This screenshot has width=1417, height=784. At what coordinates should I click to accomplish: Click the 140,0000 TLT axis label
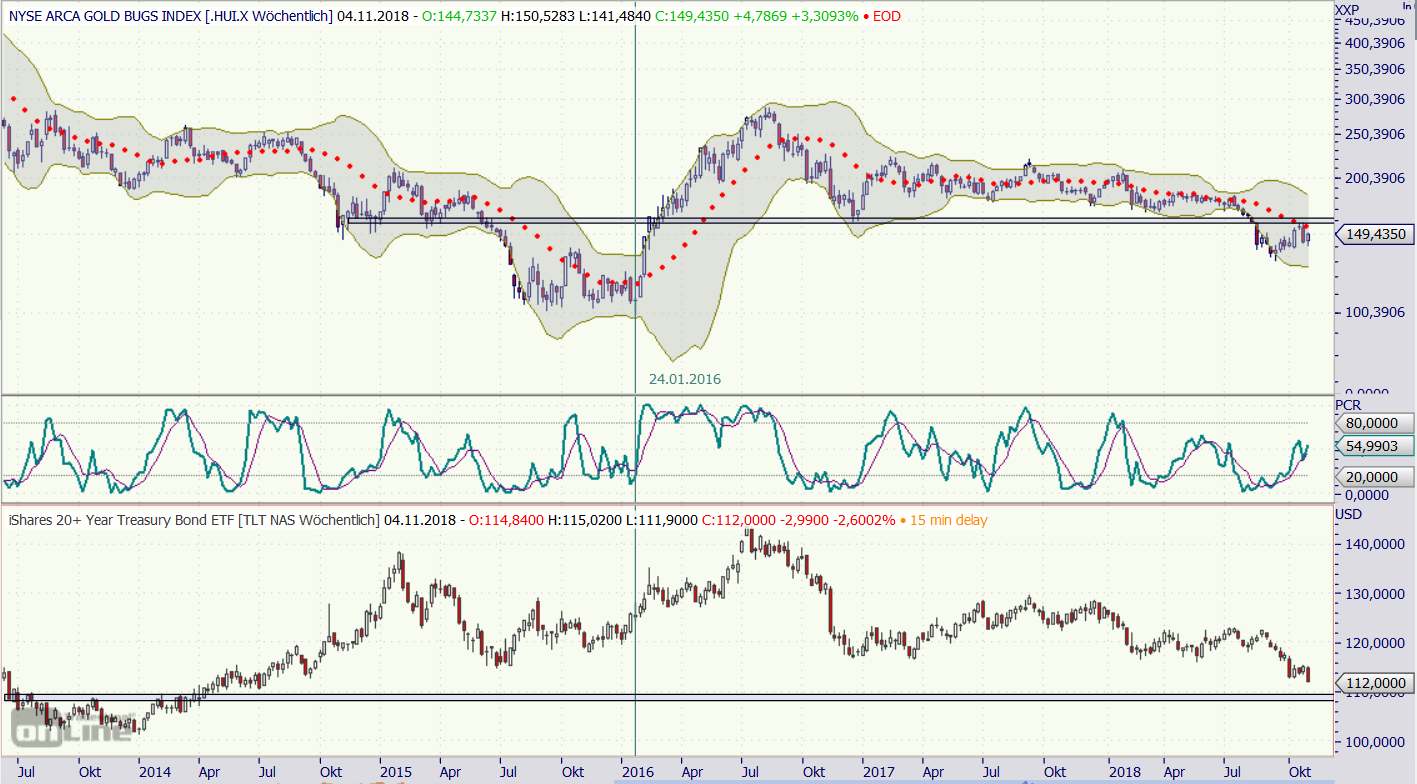1374,545
